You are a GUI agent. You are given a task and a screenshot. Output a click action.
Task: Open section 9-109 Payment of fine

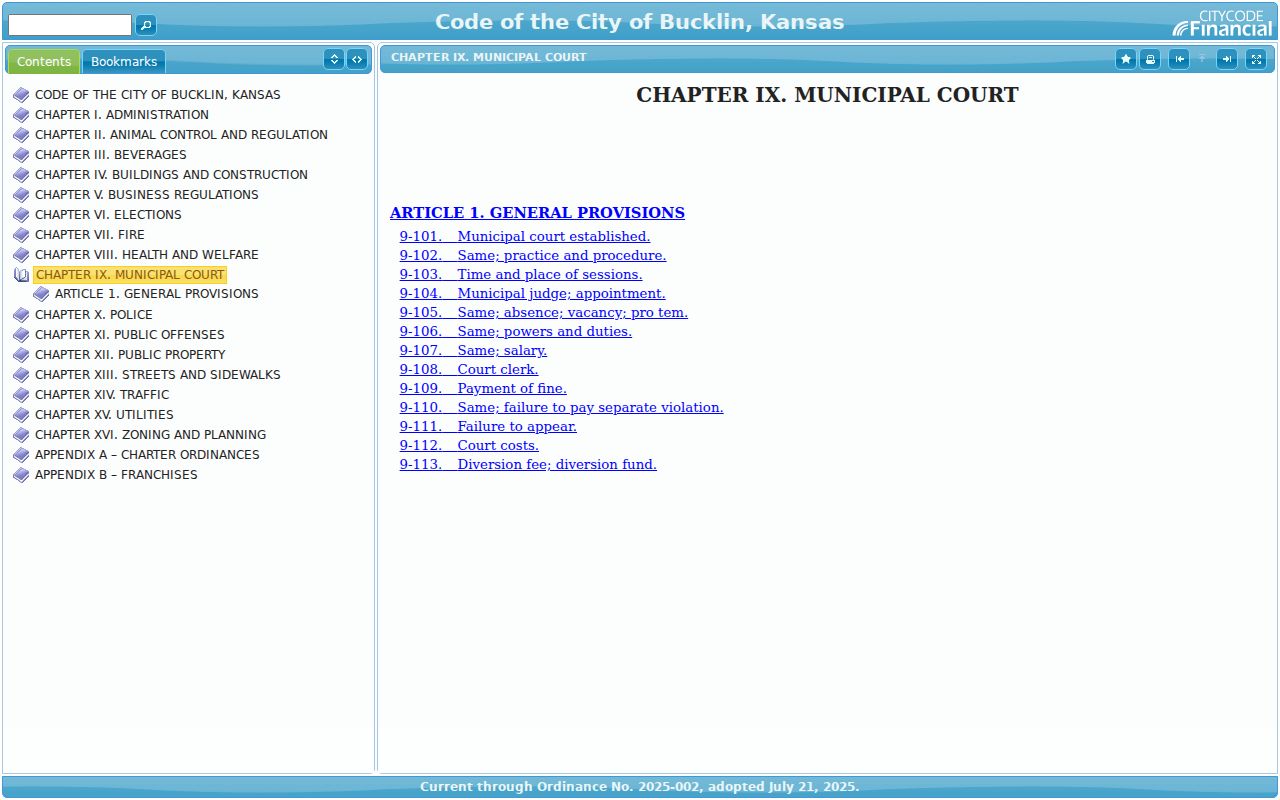(483, 389)
